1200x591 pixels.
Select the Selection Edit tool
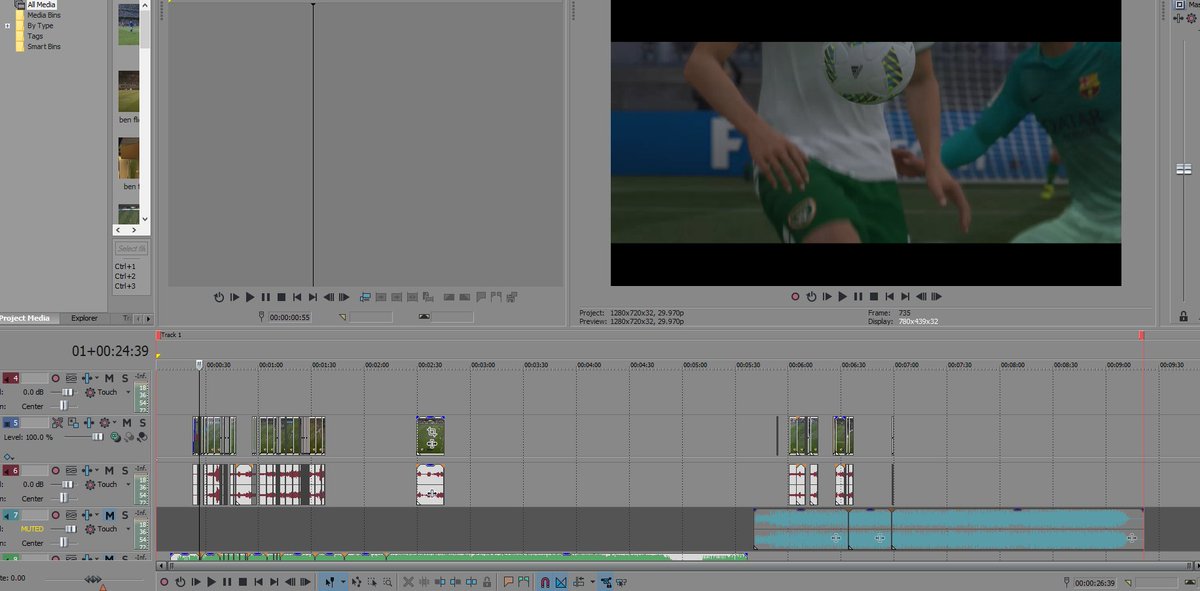[x=374, y=581]
